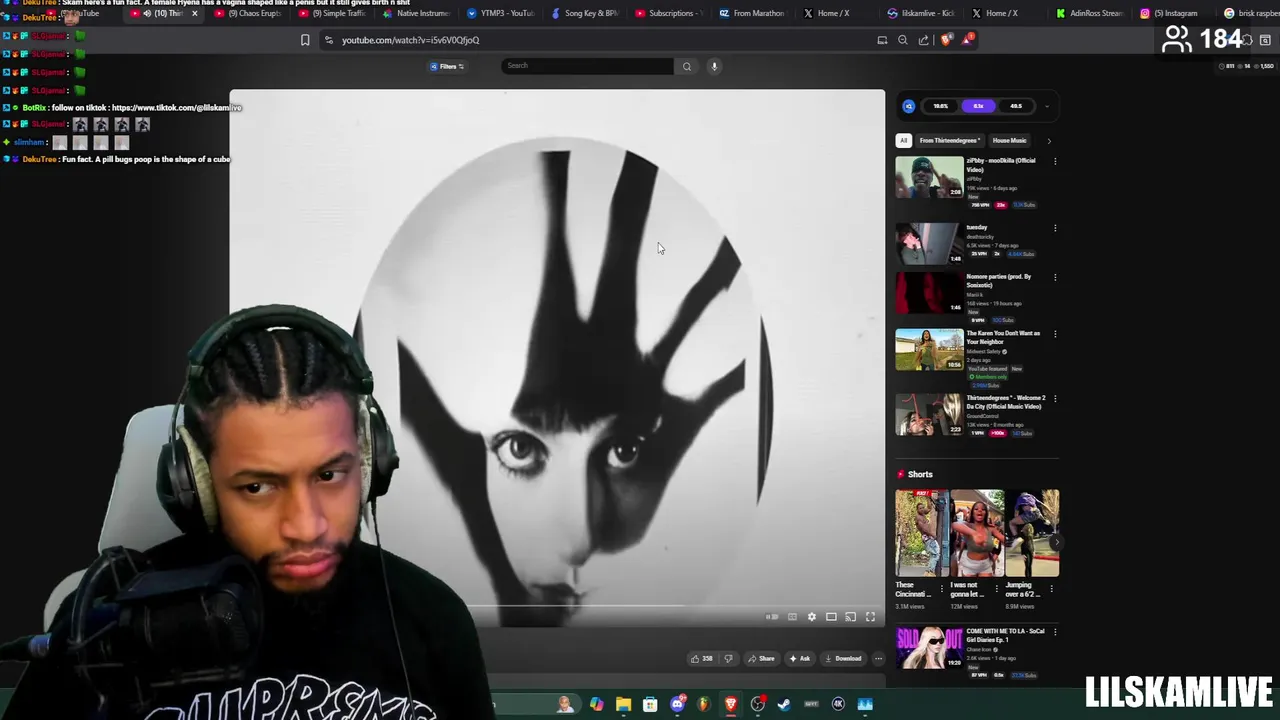Click the cast to TV icon
Screen dimensions: 1280x720
pos(850,617)
